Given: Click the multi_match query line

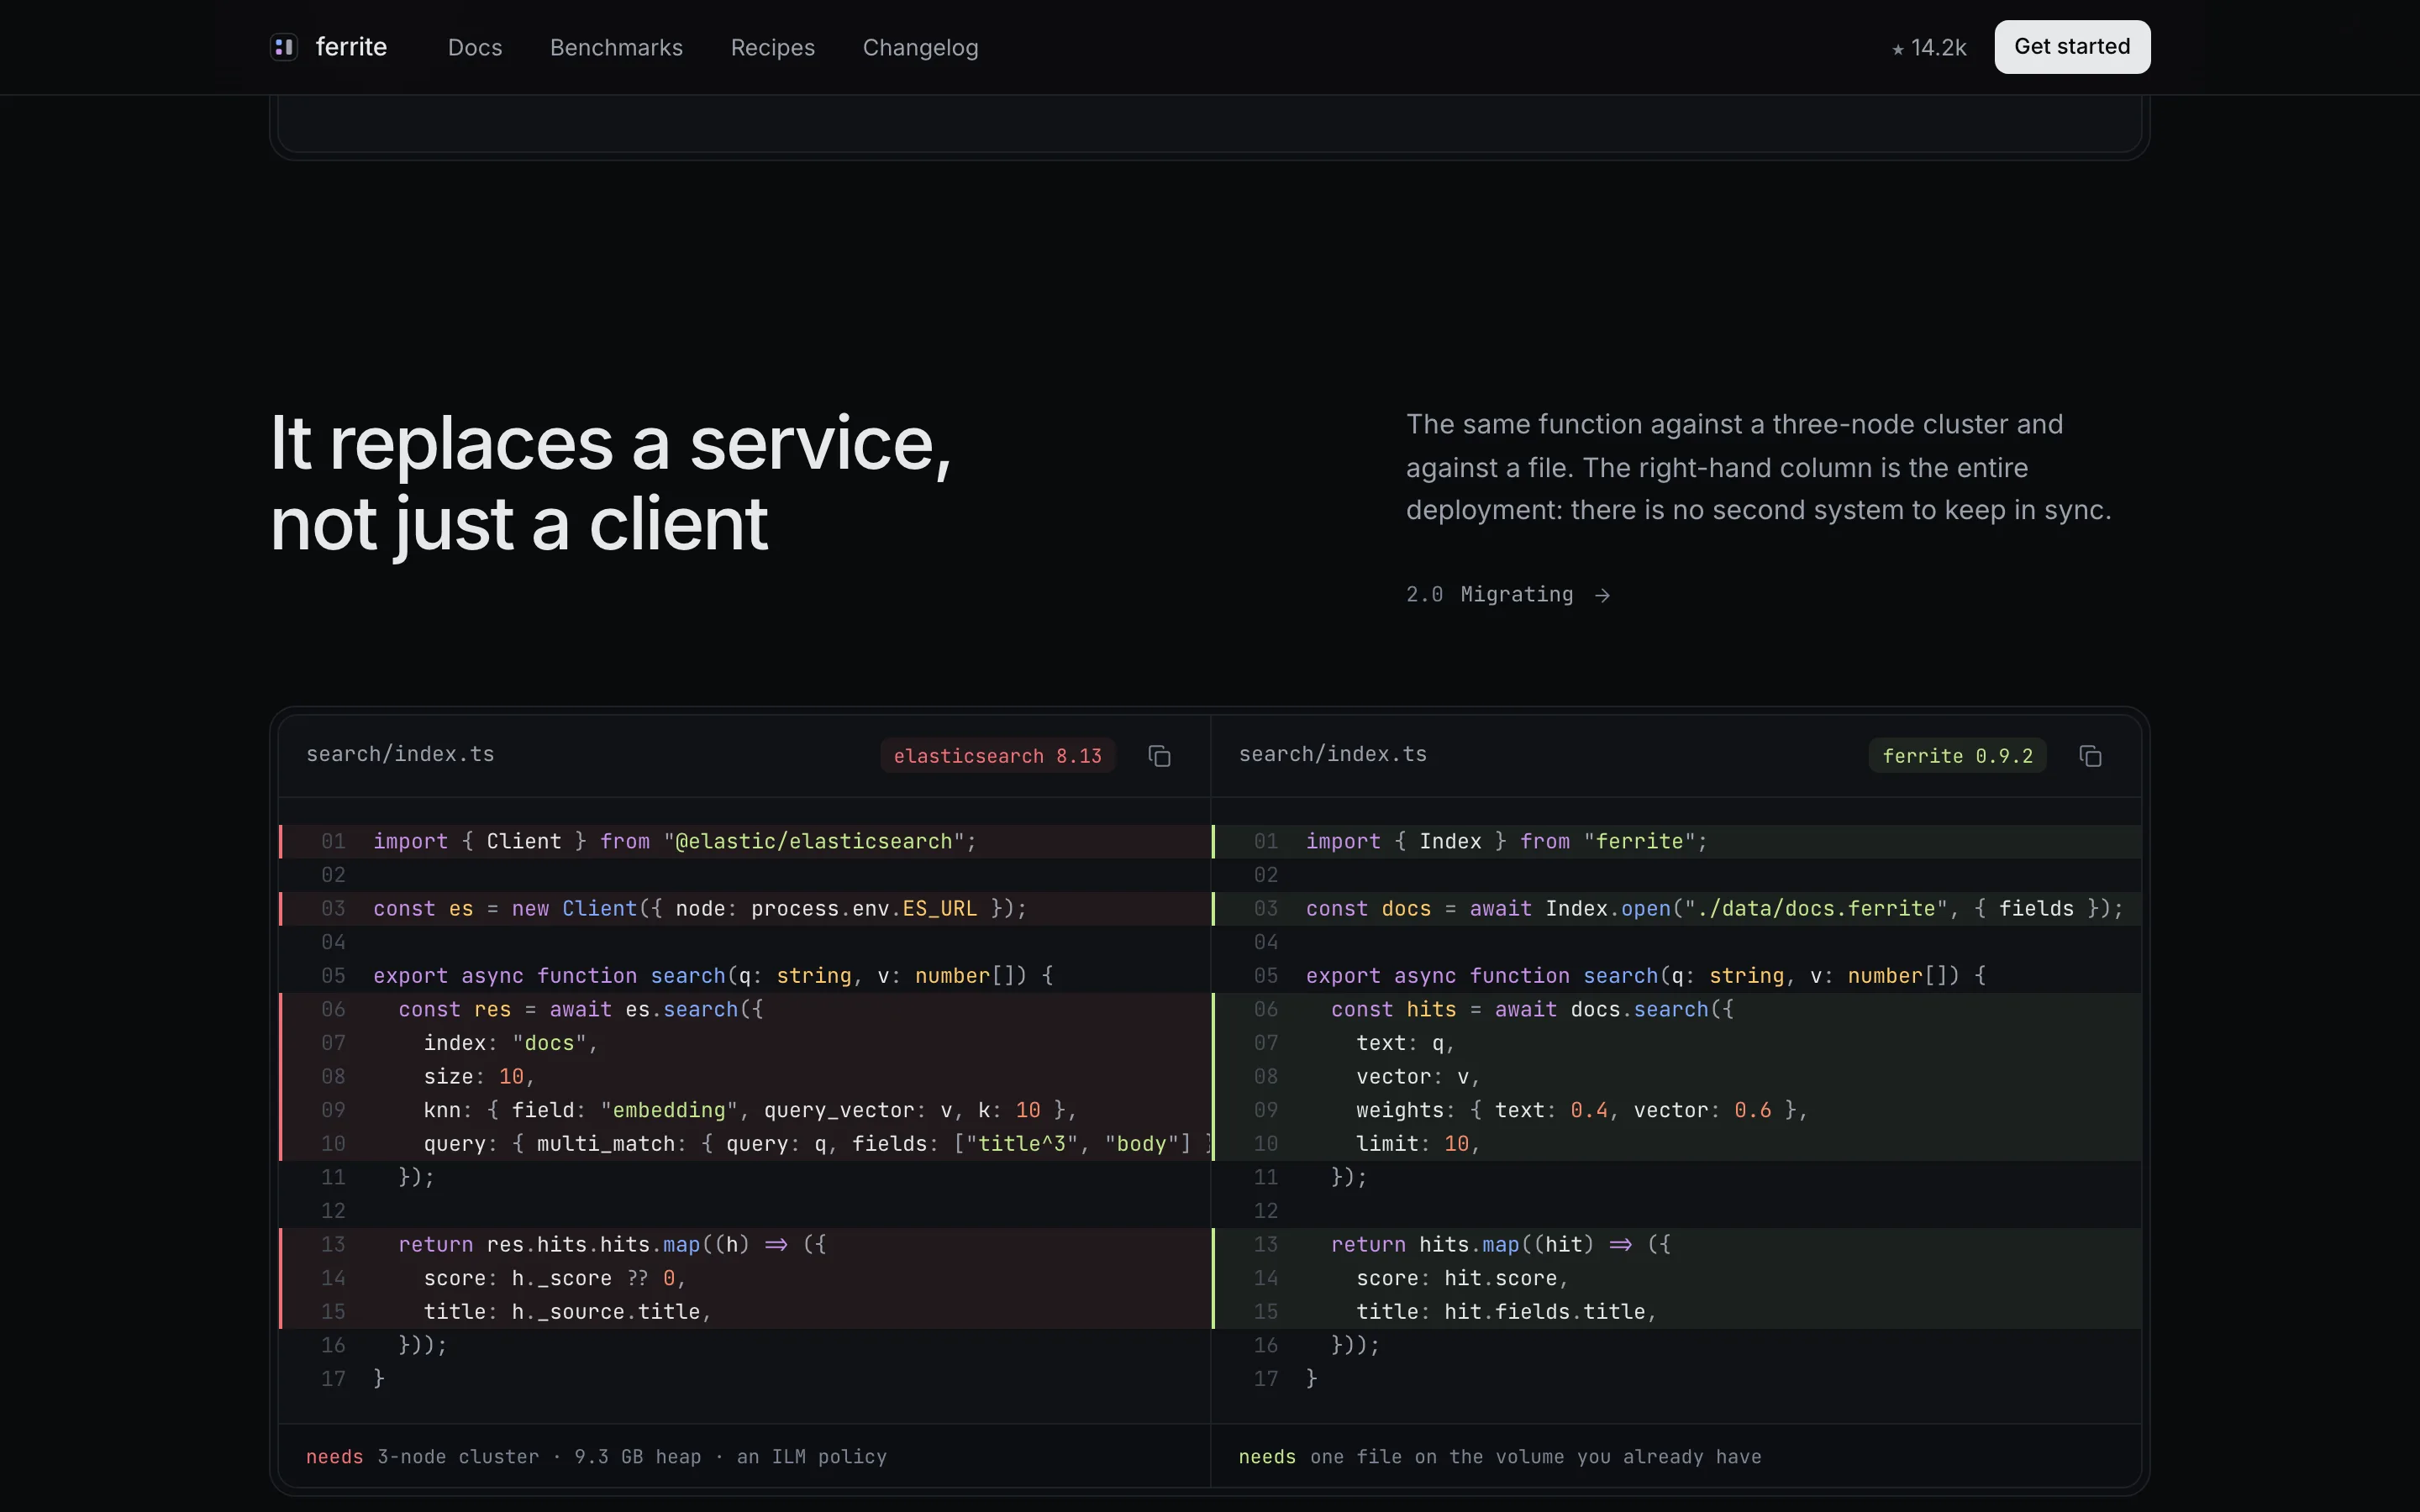Looking at the screenshot, I should 745,1144.
